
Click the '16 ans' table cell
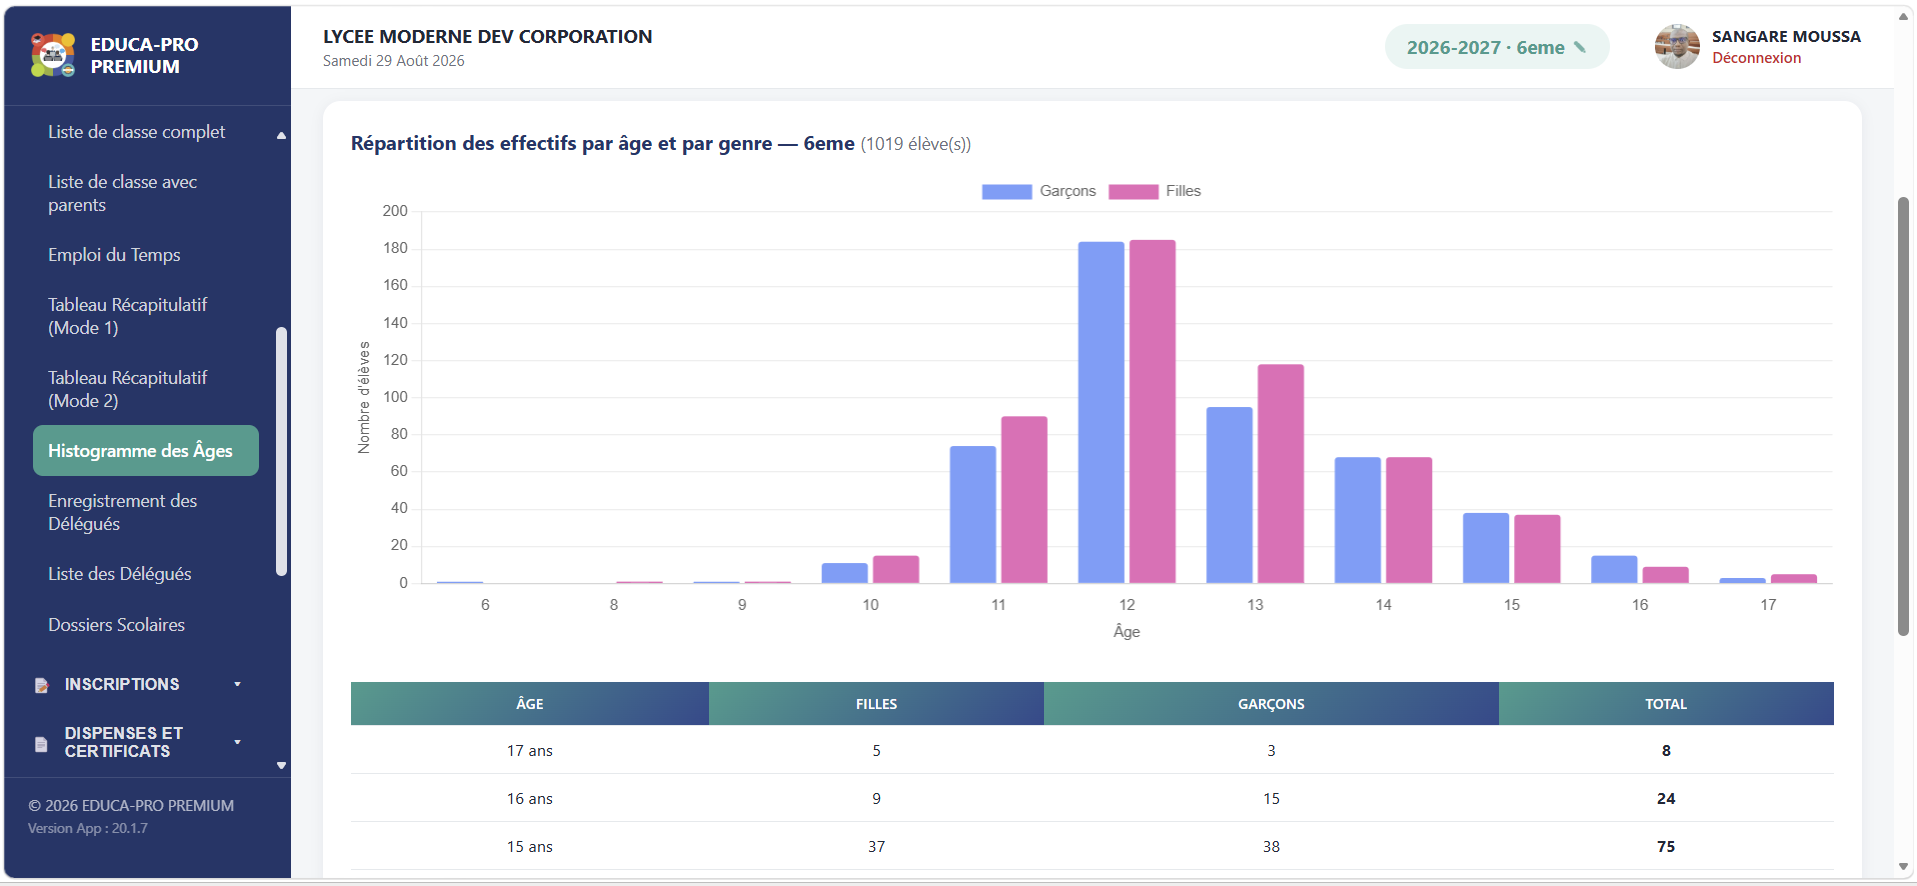point(530,799)
